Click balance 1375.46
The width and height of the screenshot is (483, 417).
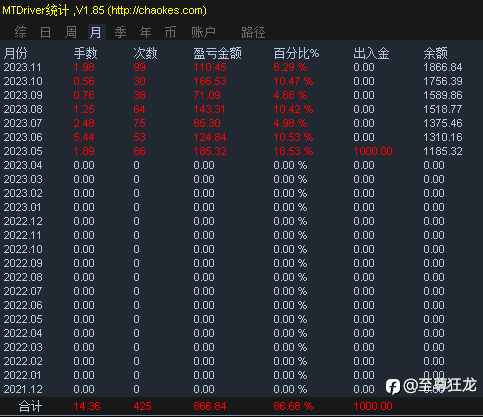[443, 123]
